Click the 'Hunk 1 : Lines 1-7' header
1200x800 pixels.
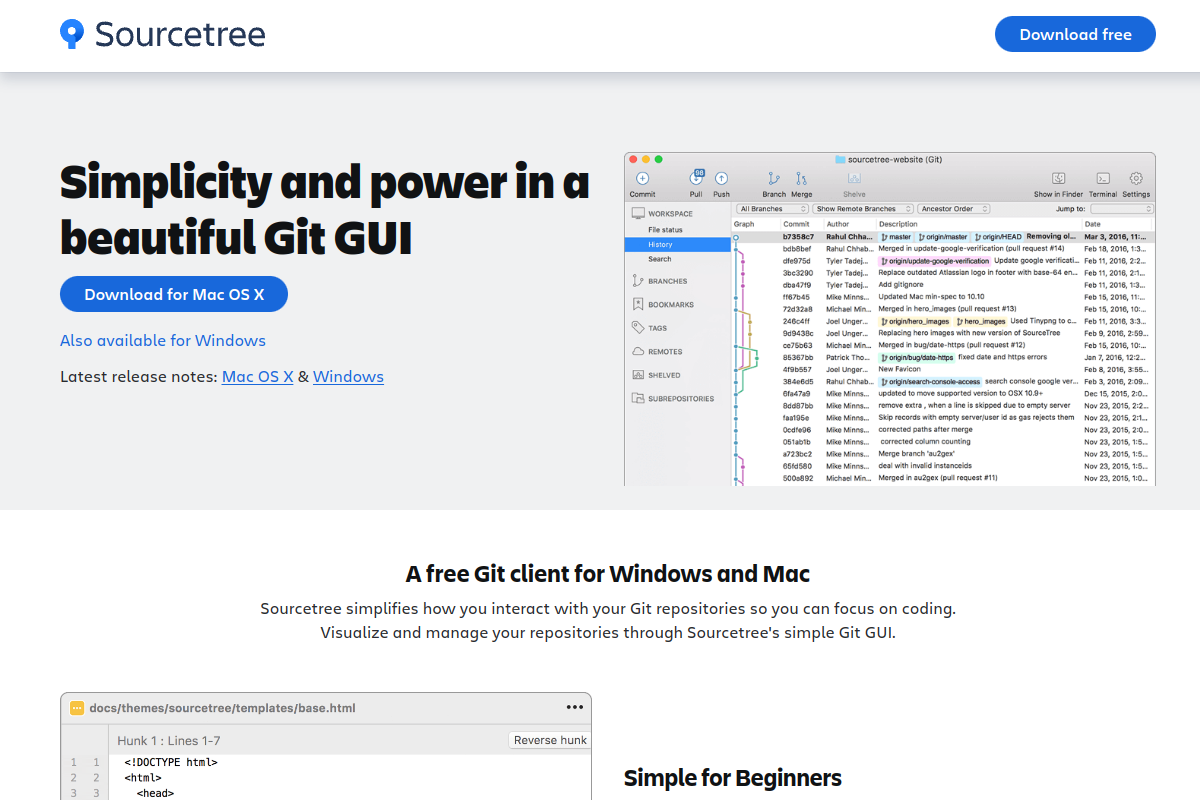tap(168, 741)
